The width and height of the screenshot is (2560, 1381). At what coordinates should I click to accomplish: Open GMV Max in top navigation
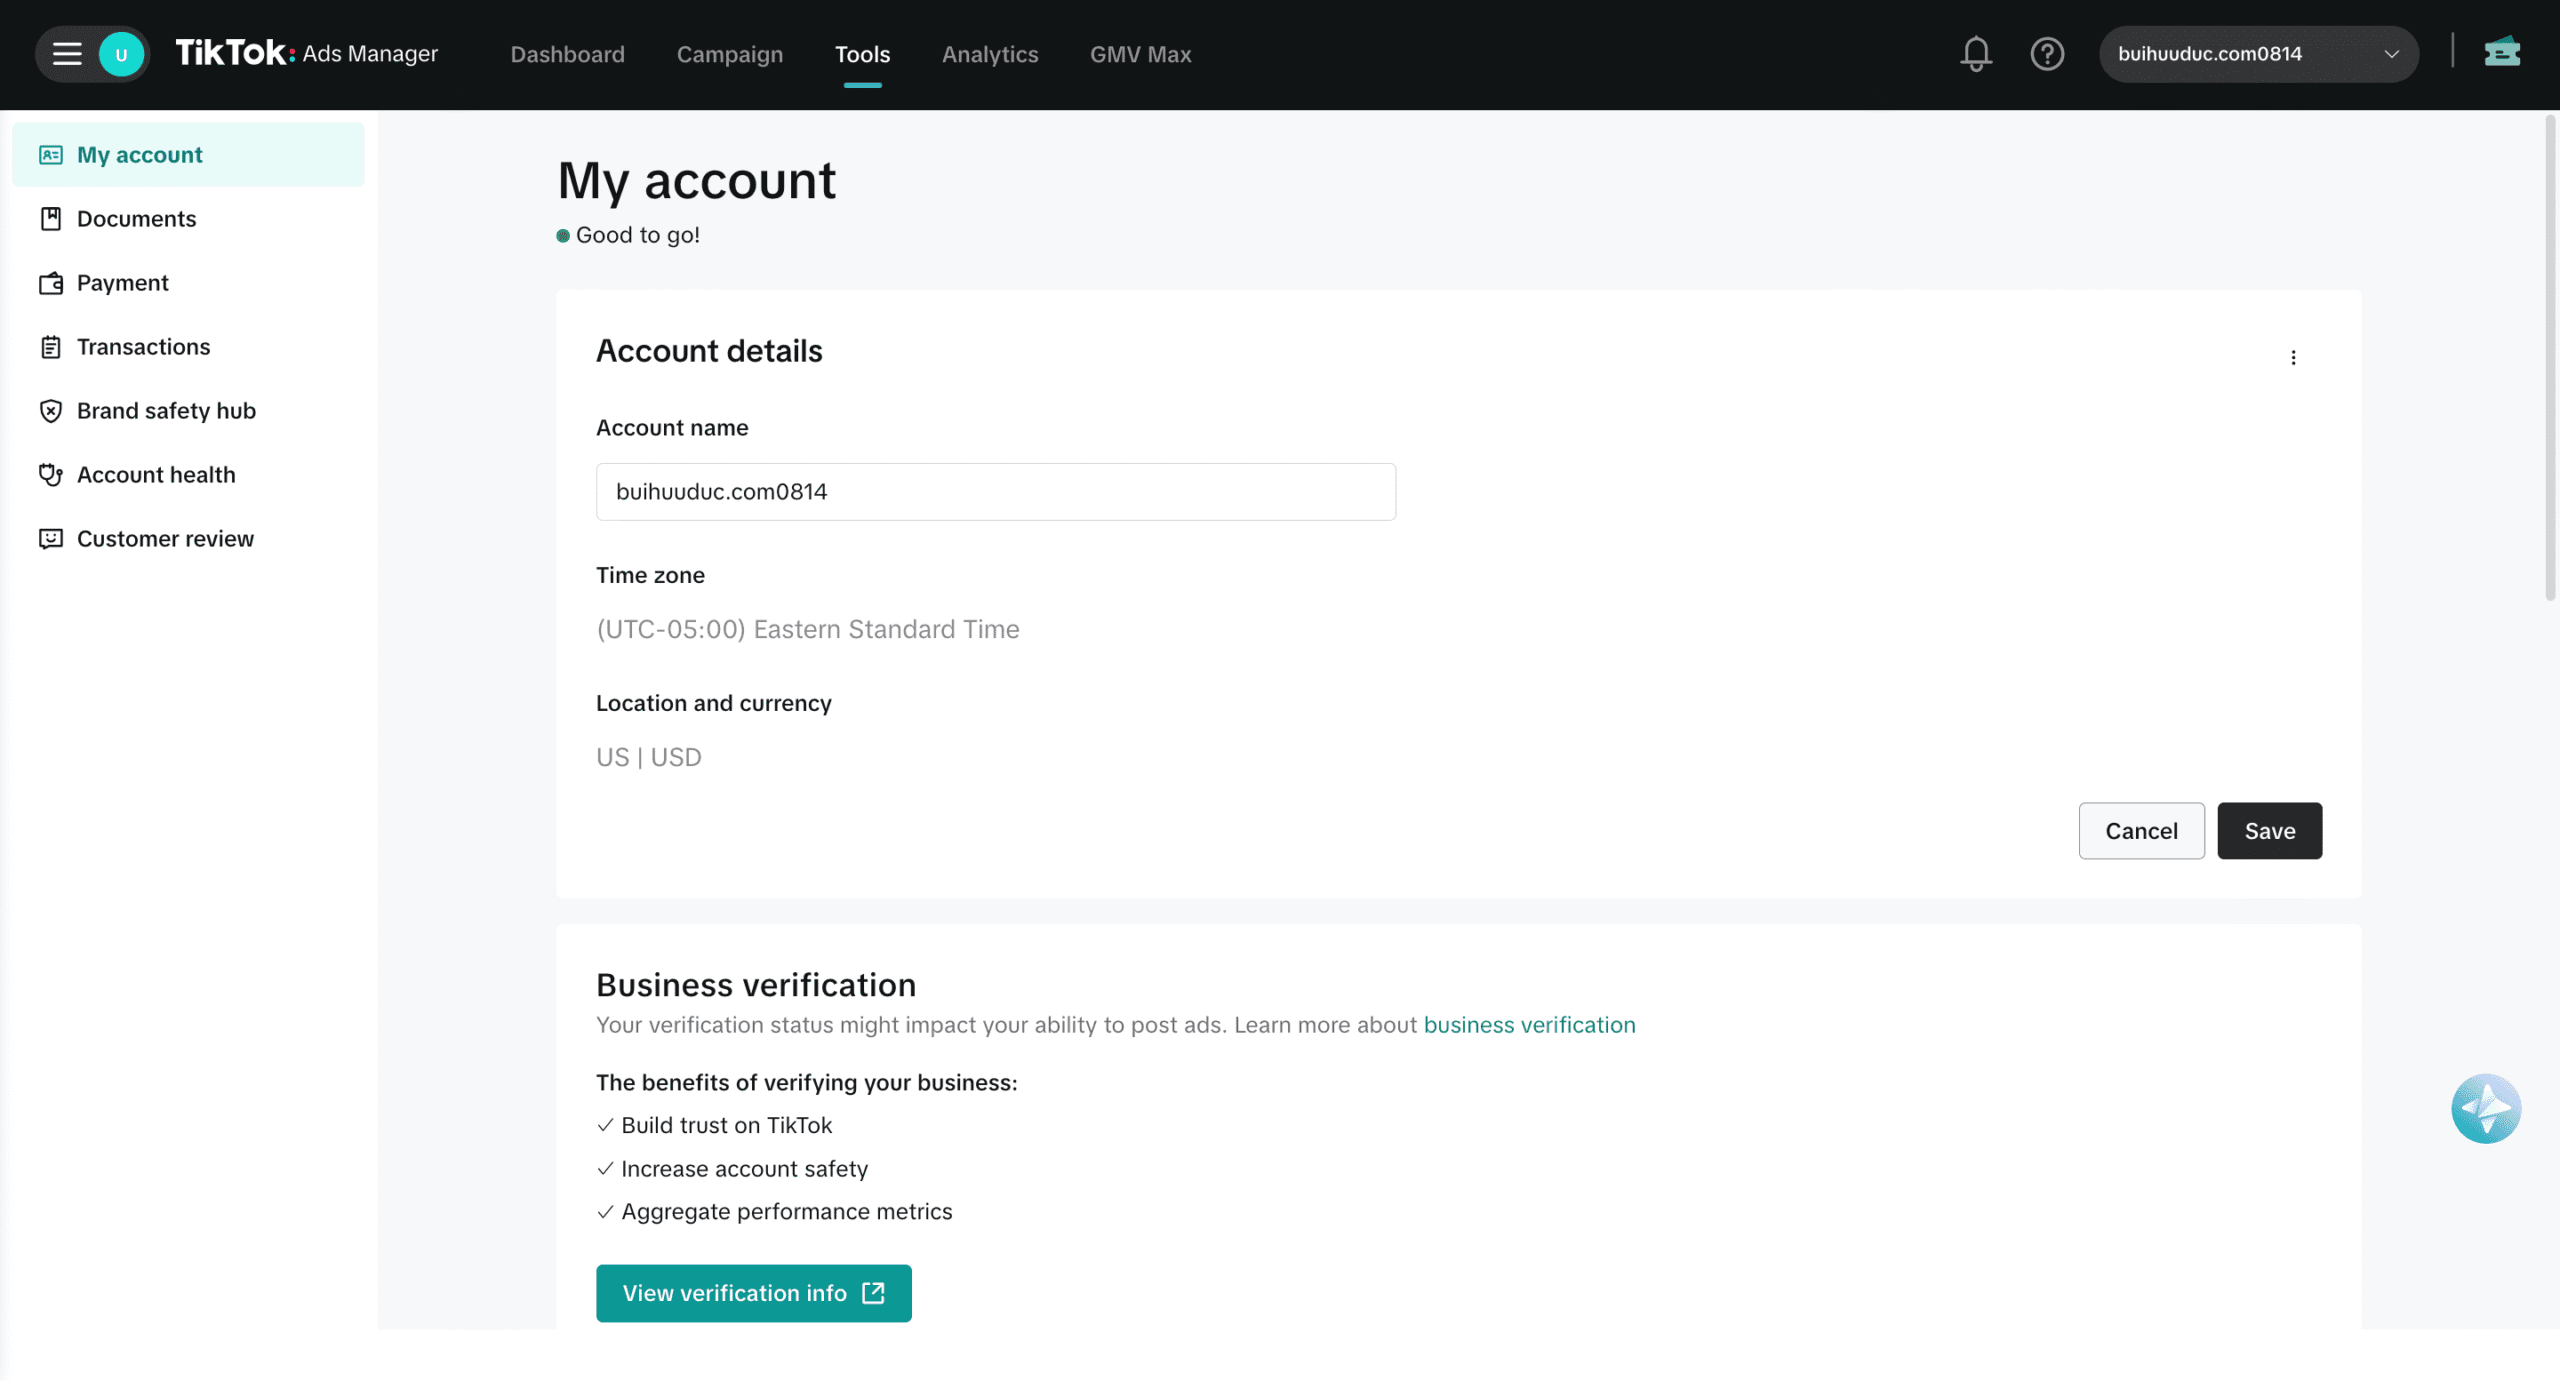(x=1140, y=54)
